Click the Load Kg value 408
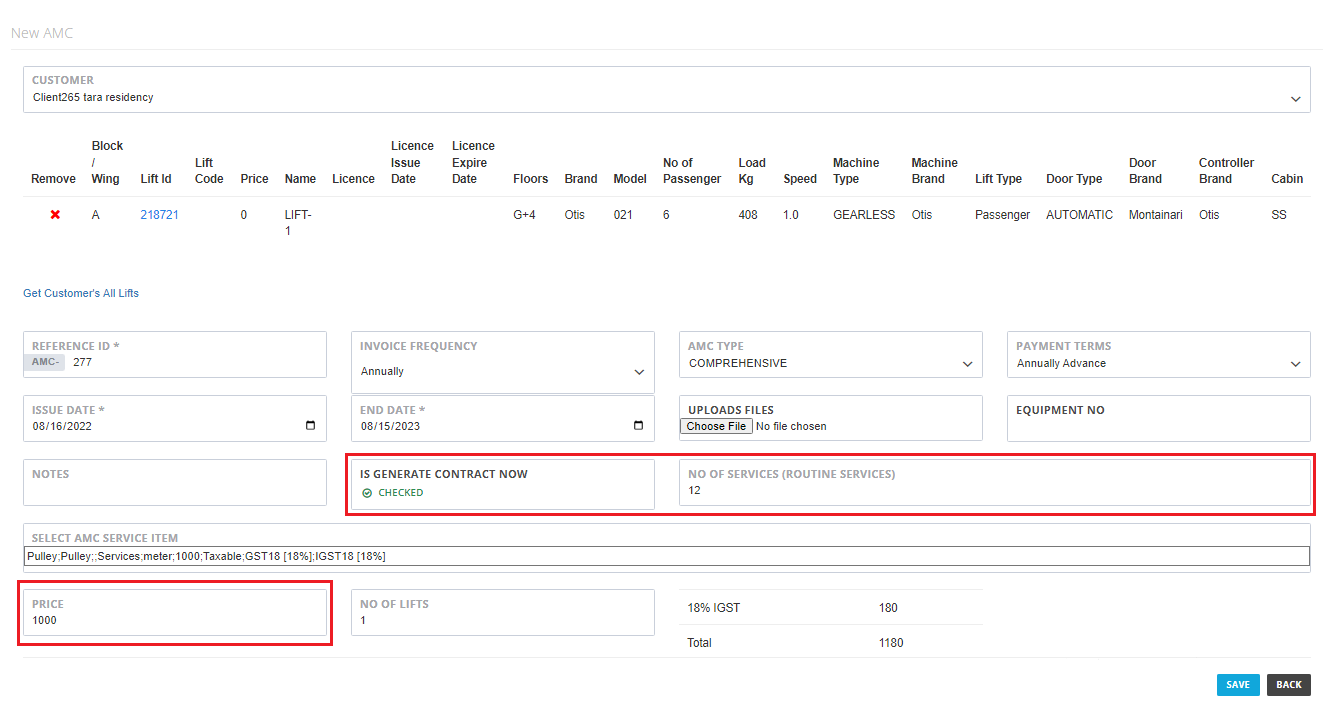The image size is (1337, 714). 748,215
